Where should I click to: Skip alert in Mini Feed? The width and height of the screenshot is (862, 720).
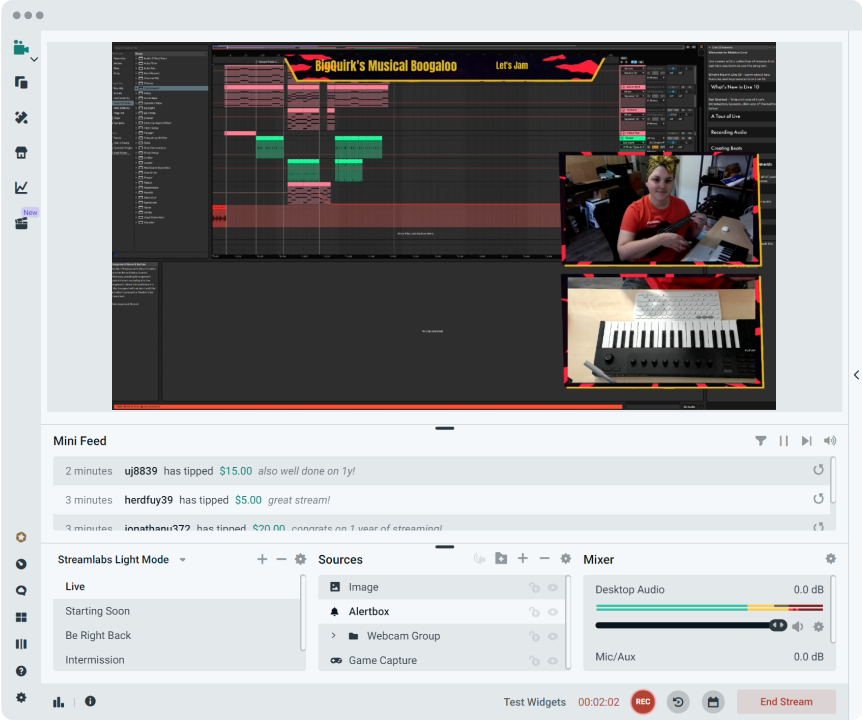806,441
